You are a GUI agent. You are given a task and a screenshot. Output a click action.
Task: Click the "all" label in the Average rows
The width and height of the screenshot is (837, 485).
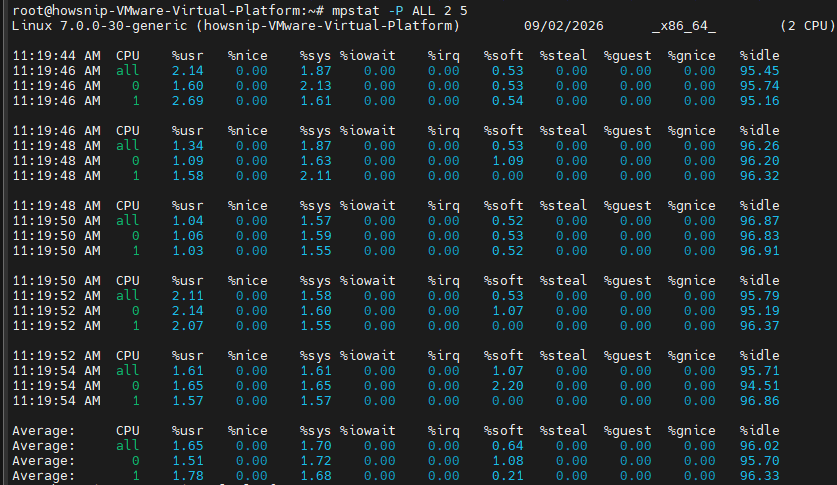tap(128, 446)
